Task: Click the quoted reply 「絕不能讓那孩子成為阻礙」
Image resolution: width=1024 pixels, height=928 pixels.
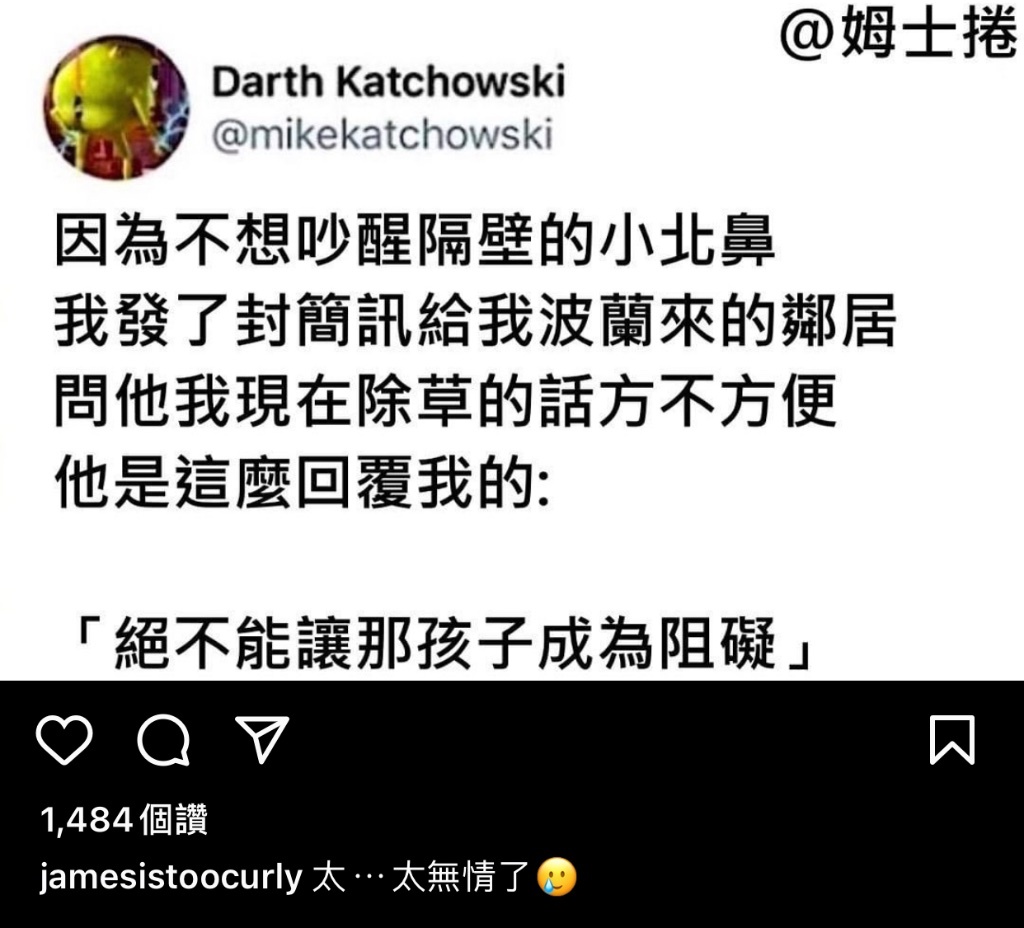Action: (x=444, y=643)
